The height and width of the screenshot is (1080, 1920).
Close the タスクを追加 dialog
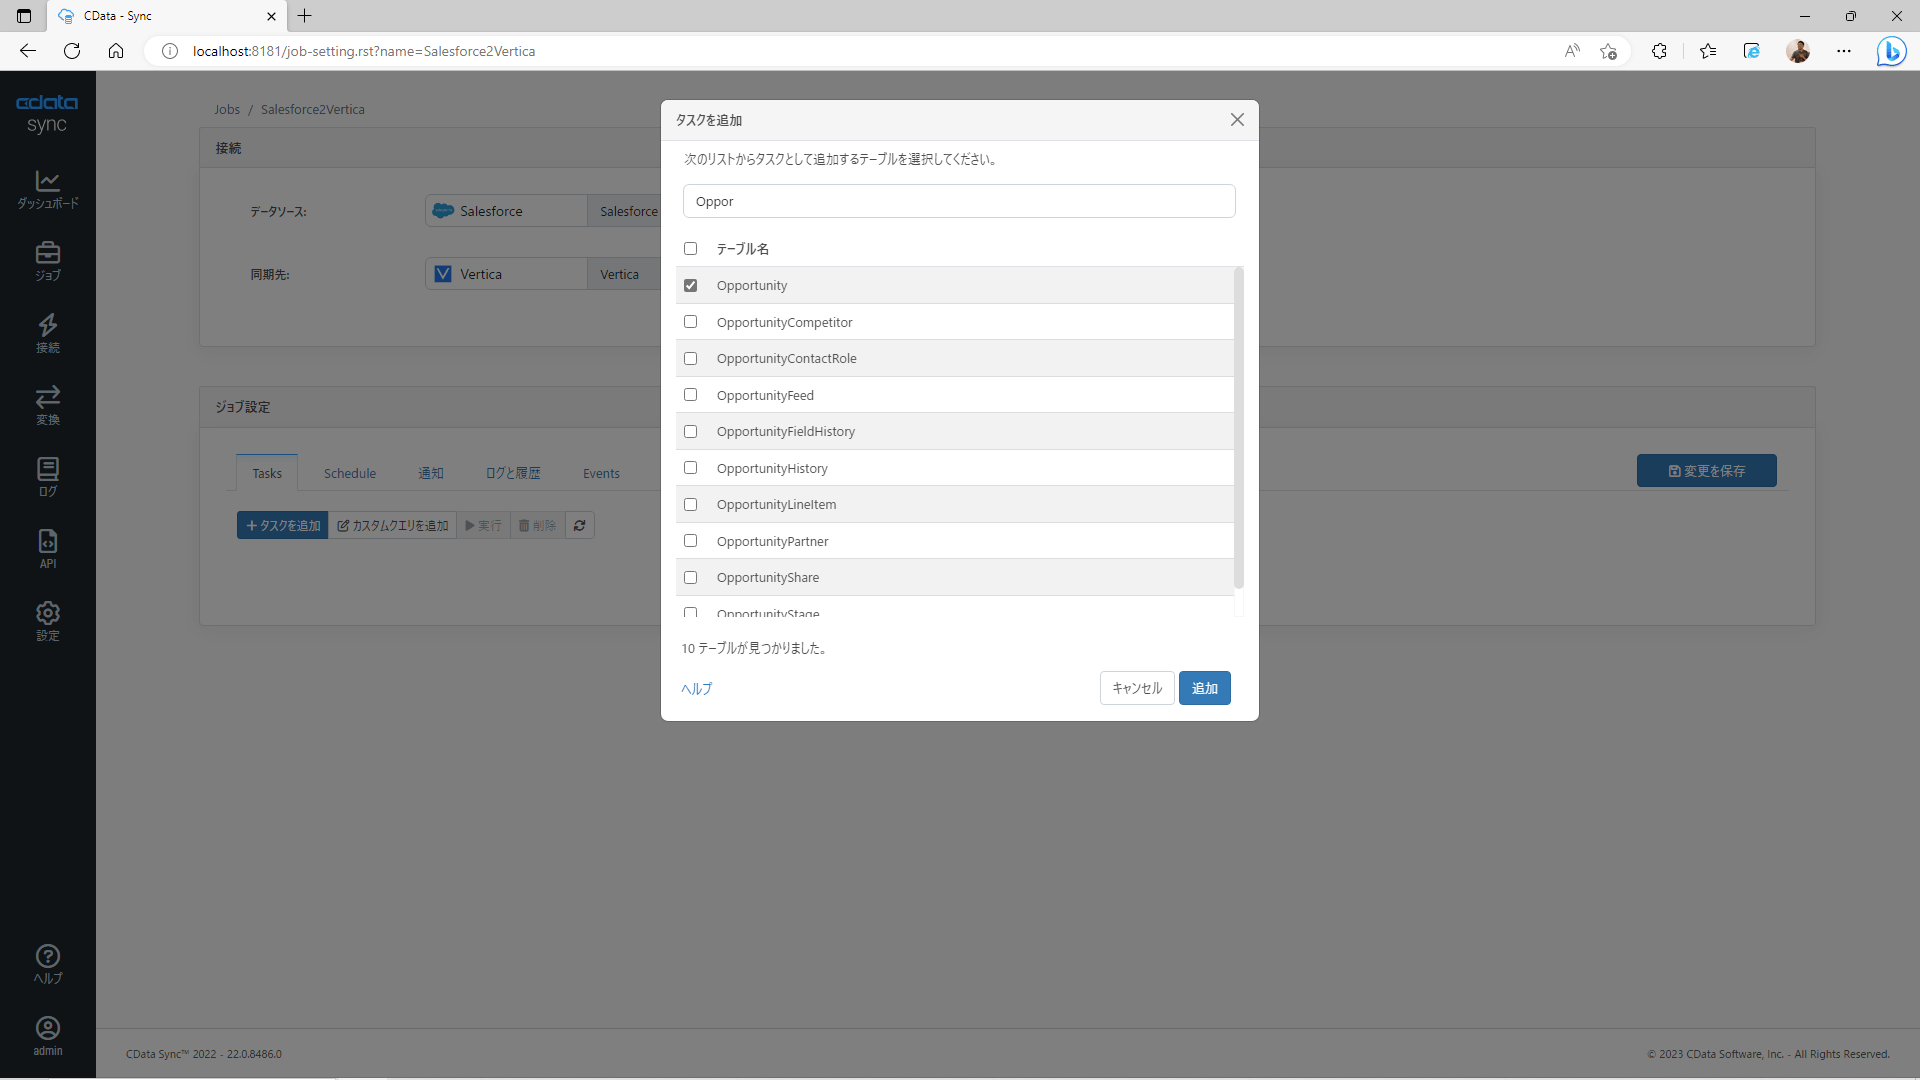(x=1237, y=120)
